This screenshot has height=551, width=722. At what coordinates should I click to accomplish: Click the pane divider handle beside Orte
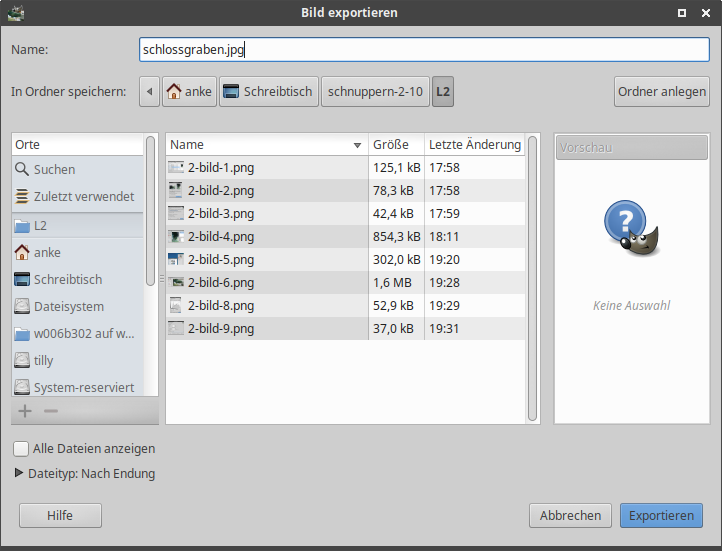point(162,278)
